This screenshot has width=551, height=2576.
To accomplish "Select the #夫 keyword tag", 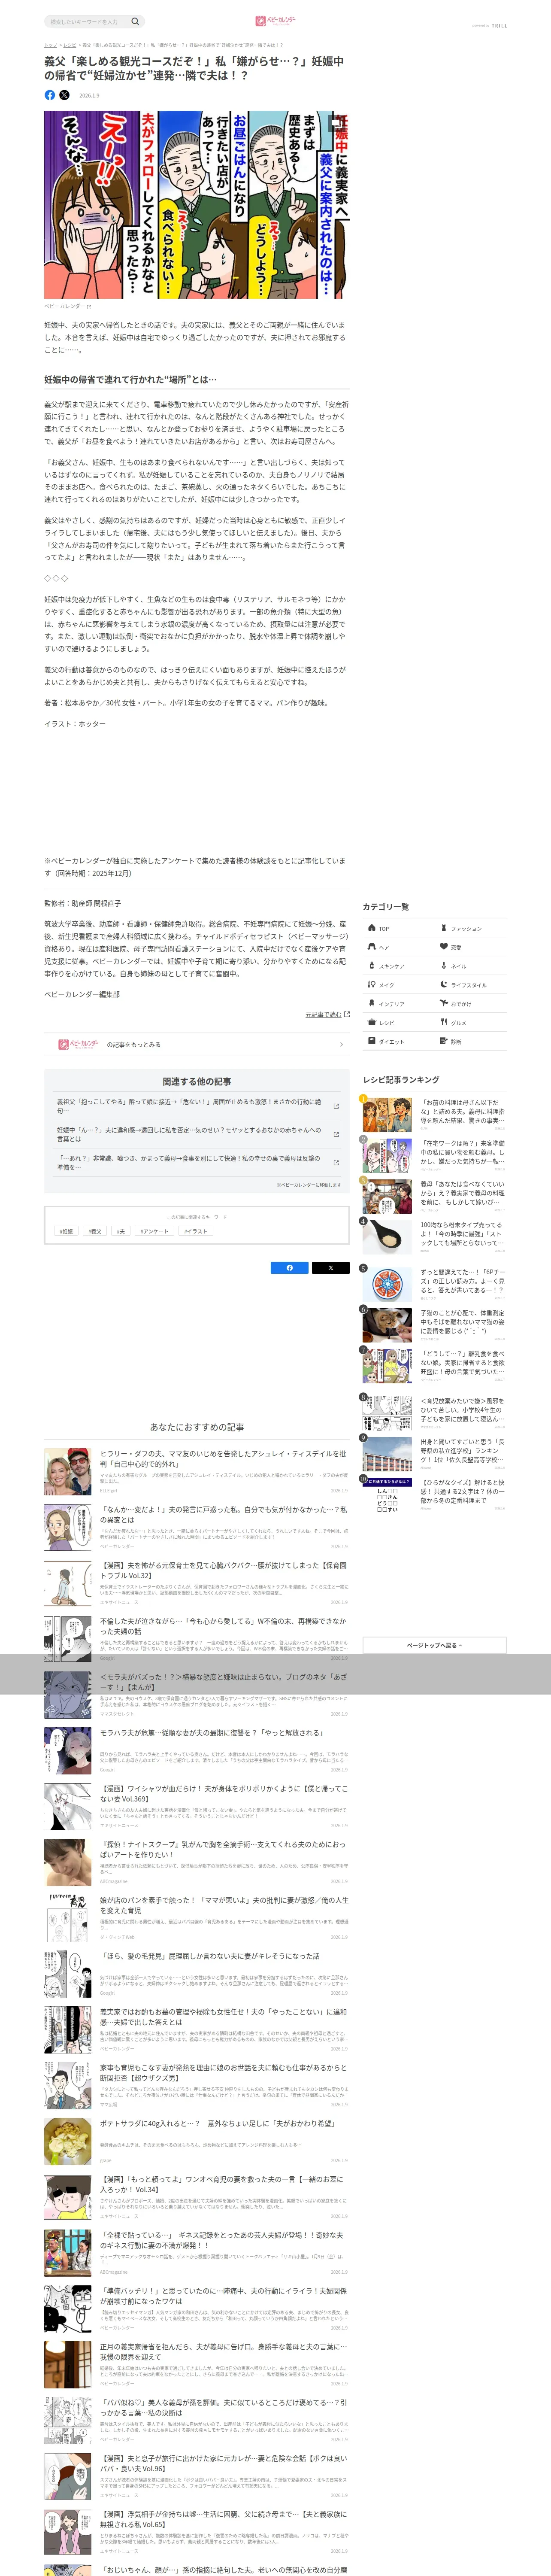I will coord(121,1231).
